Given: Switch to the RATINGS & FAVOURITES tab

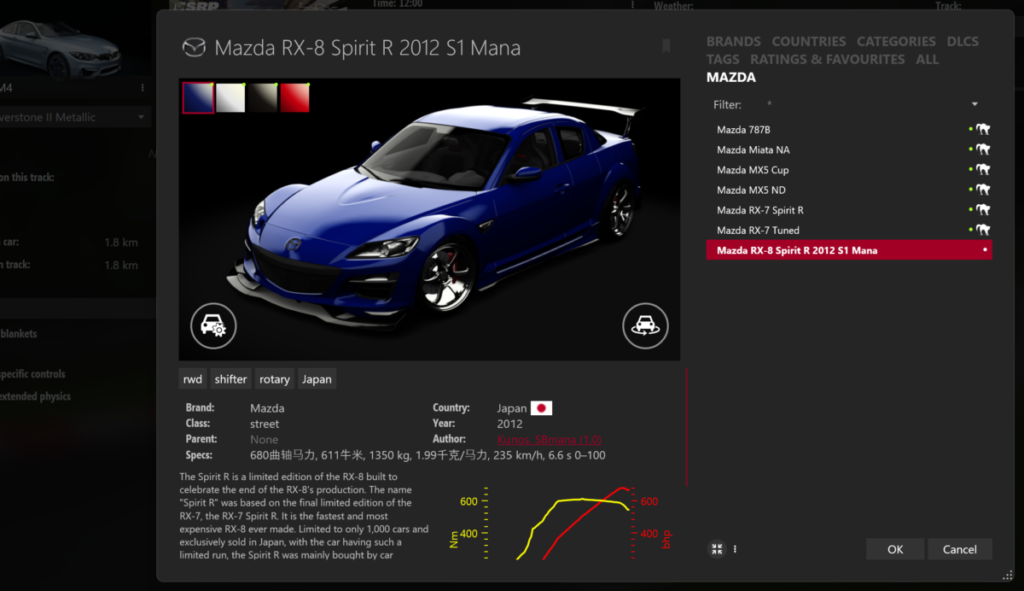Looking at the screenshot, I should (x=827, y=59).
